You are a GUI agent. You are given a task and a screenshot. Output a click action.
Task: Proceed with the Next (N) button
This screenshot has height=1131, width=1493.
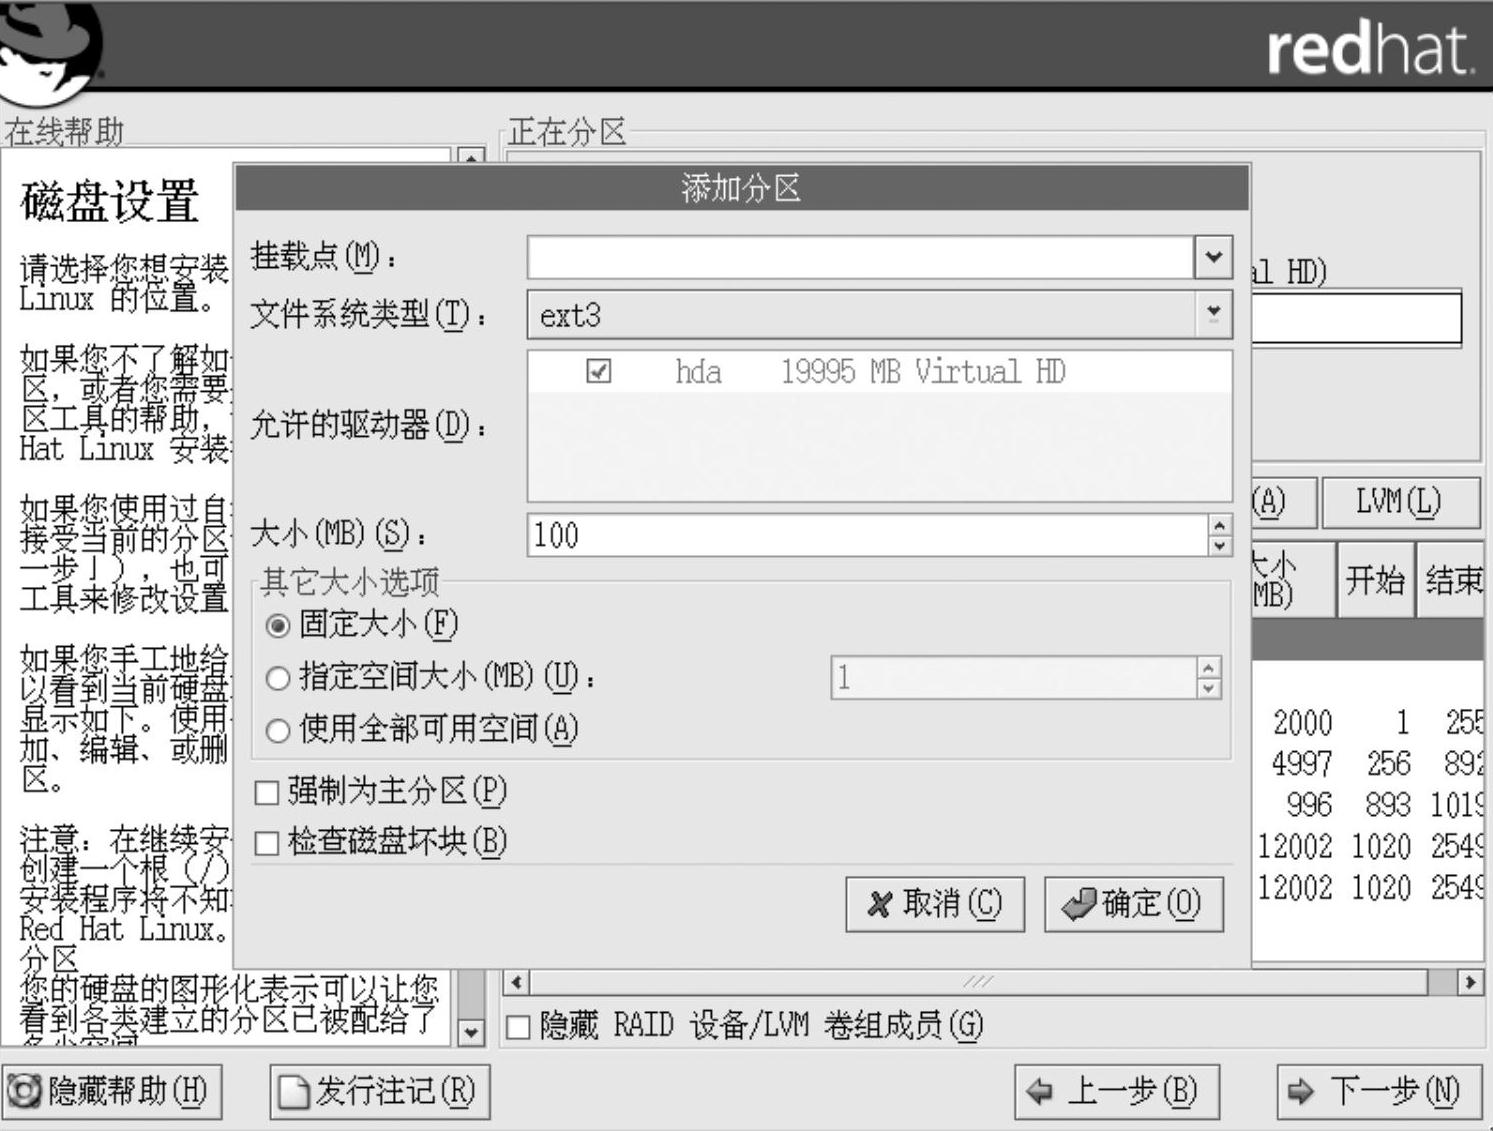pos(1379,1091)
